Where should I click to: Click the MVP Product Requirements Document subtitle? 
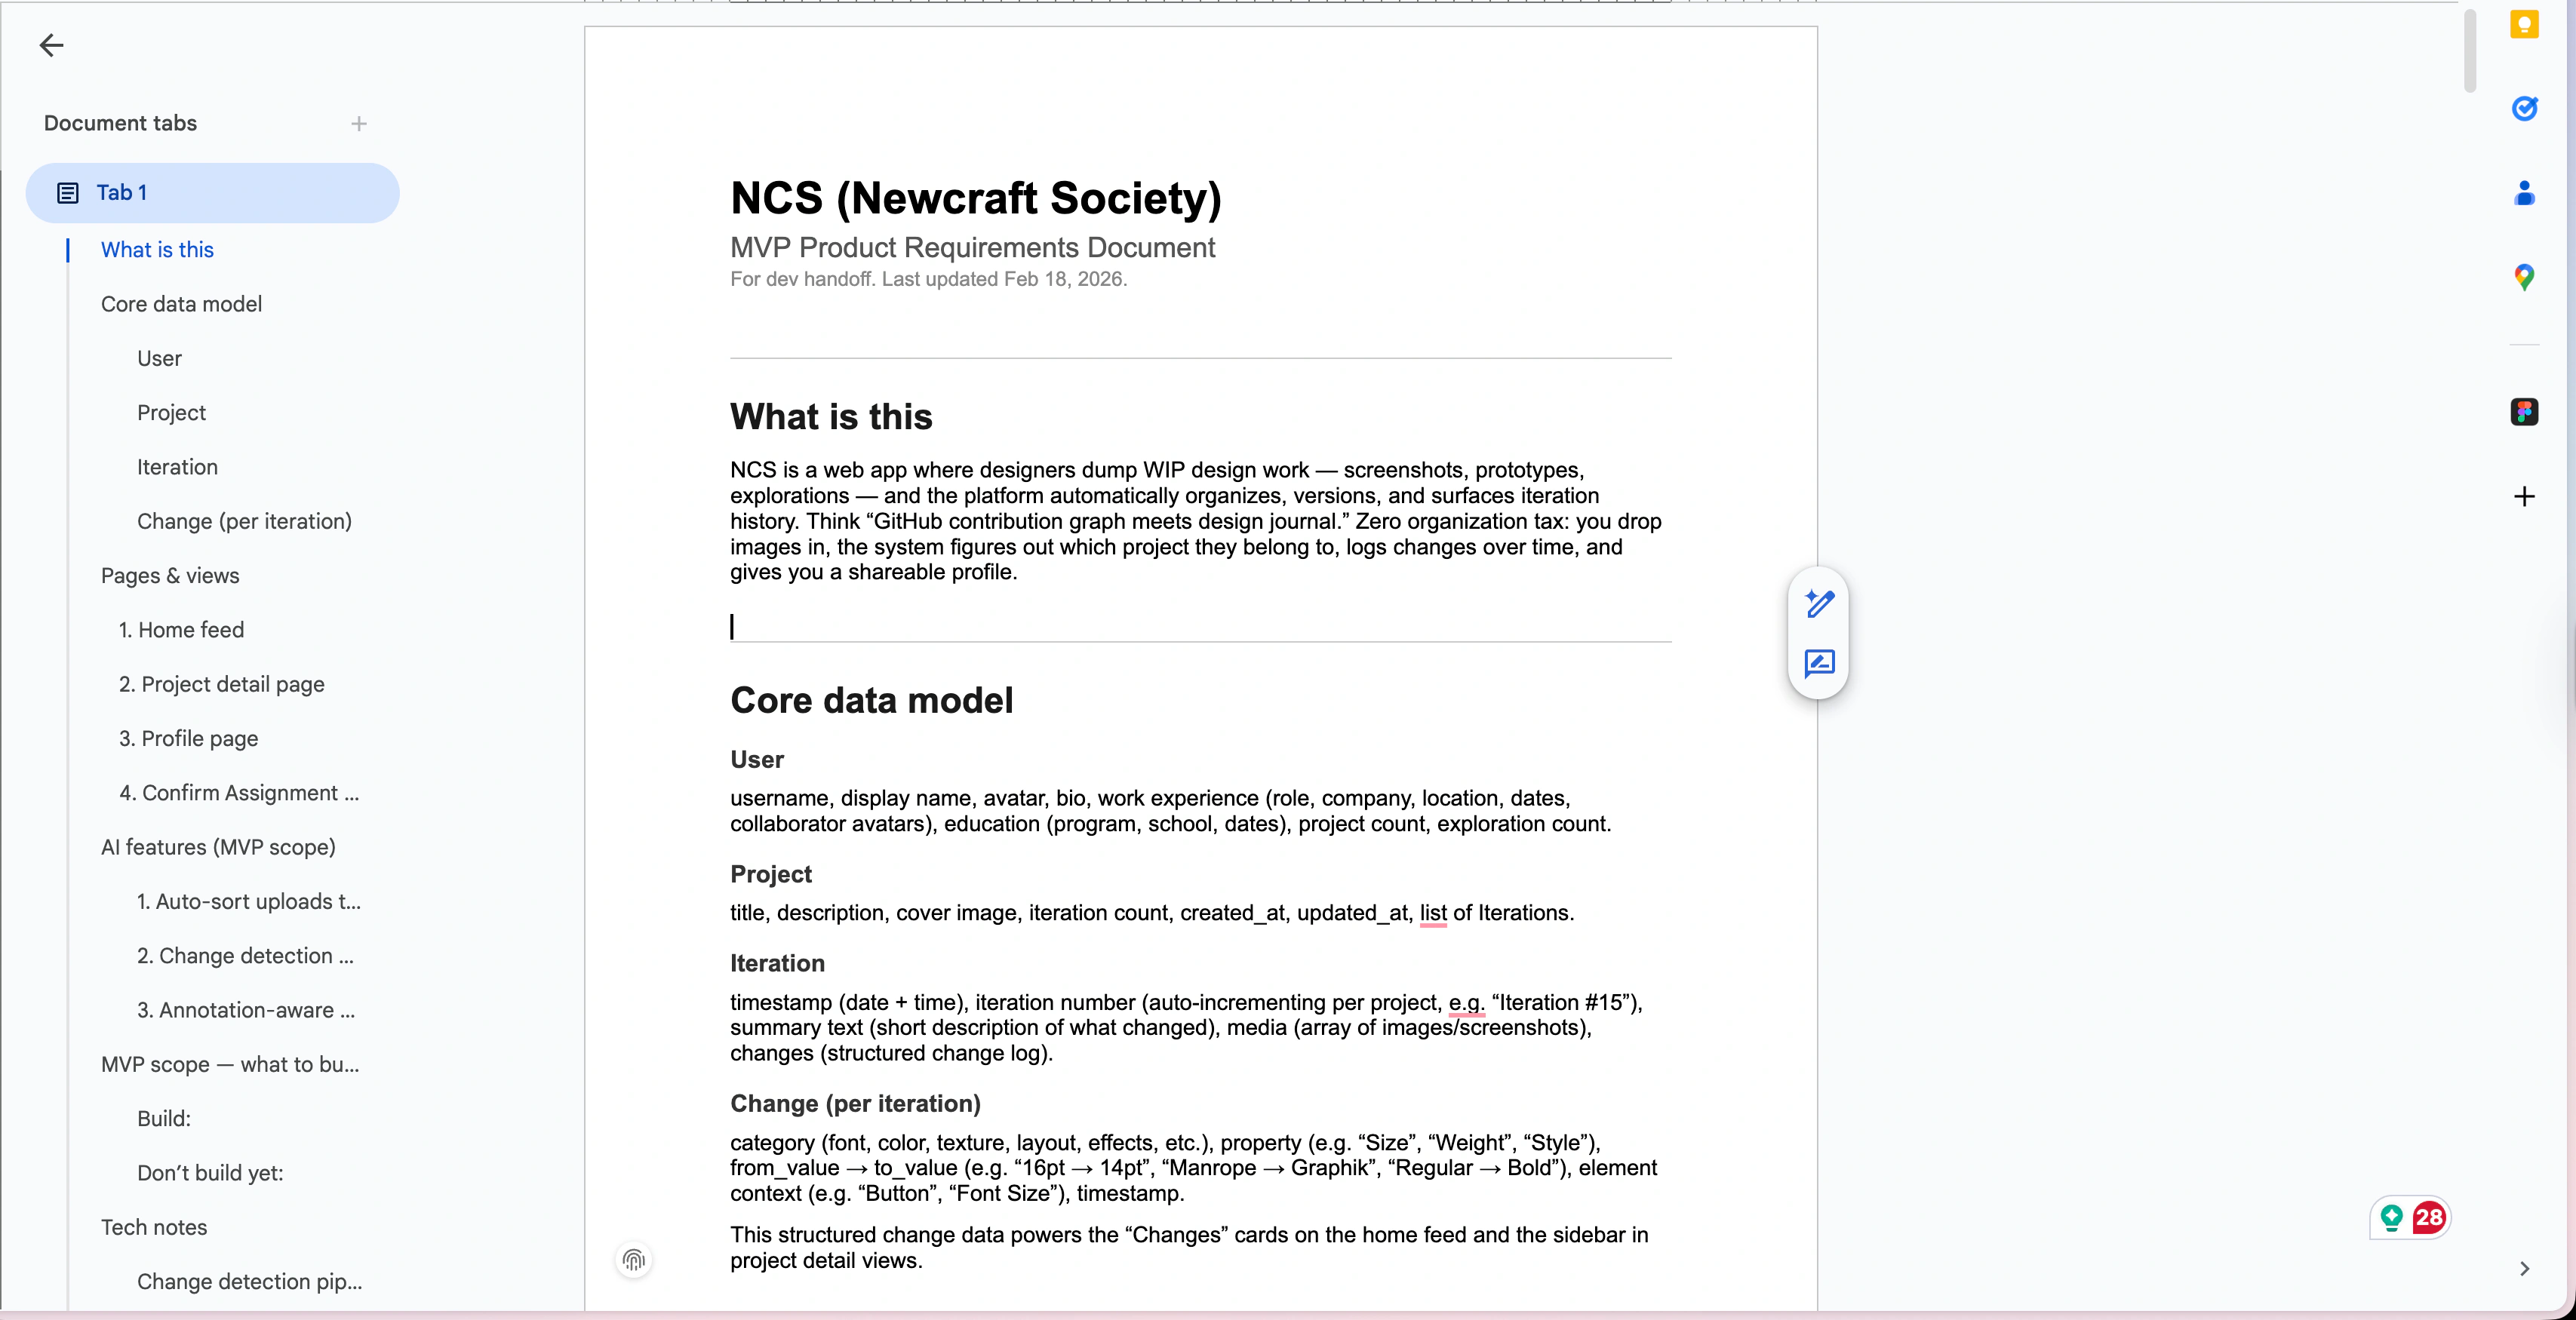972,247
